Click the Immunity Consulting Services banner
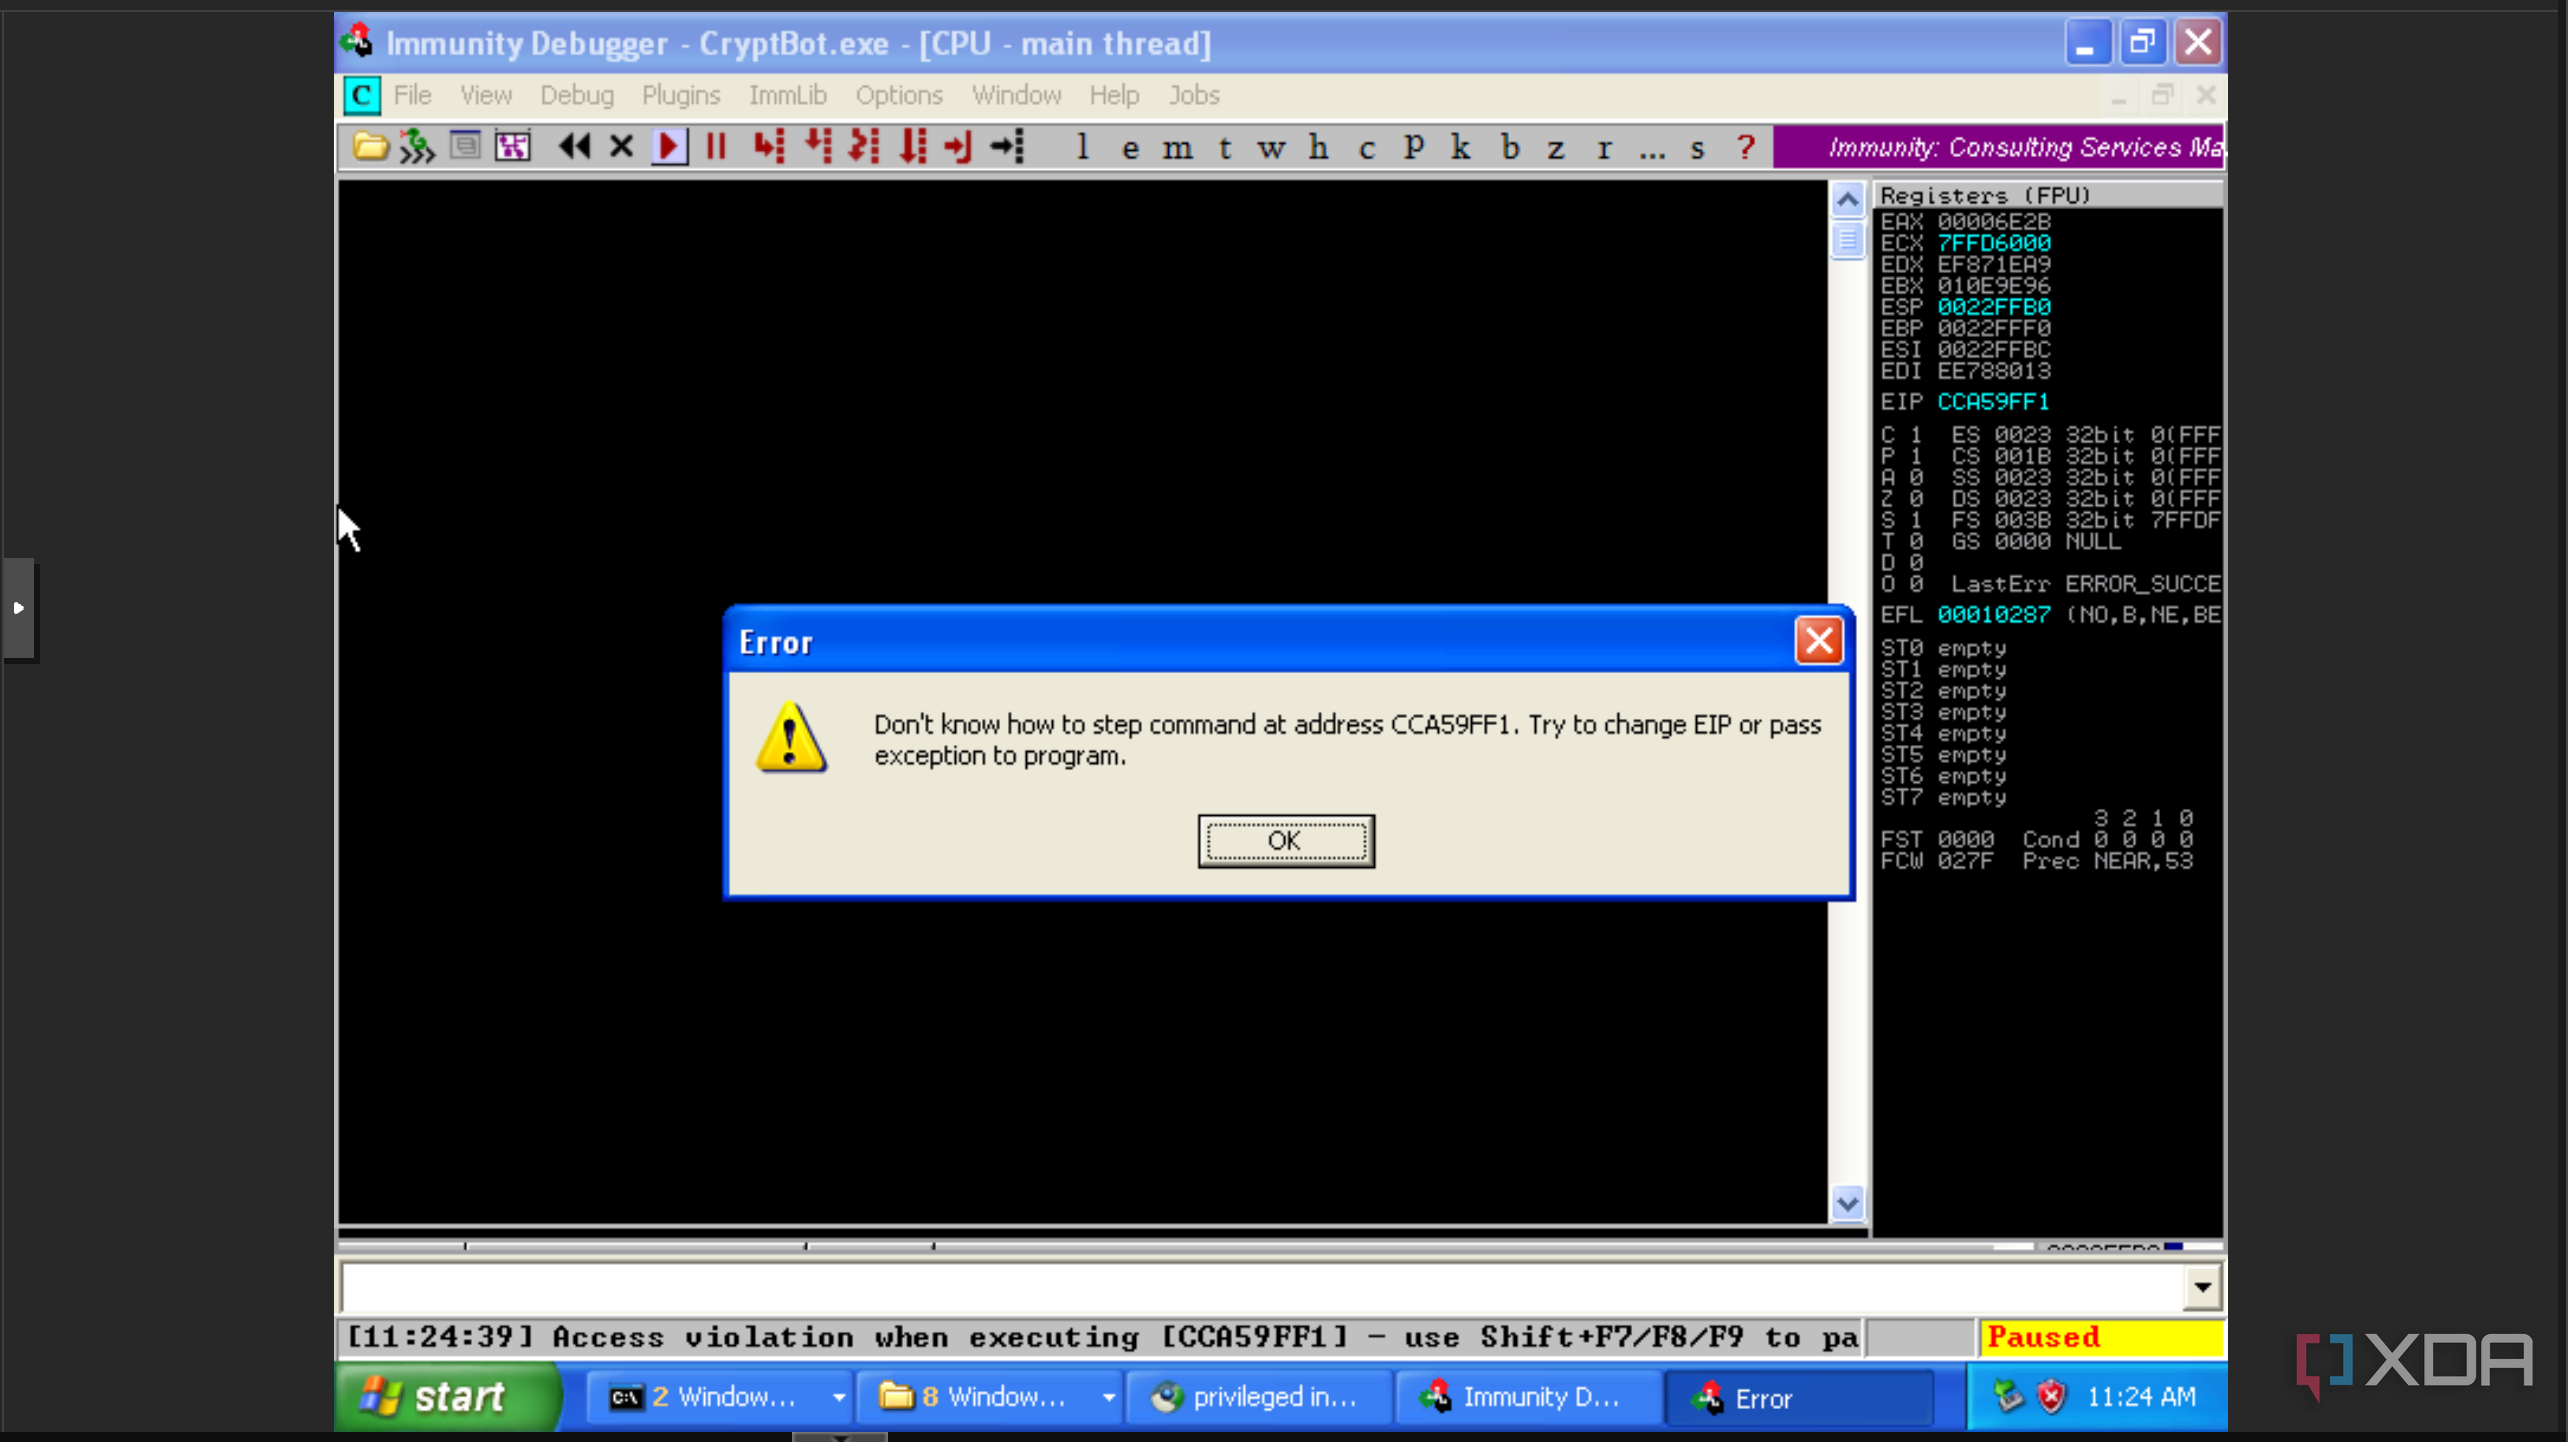 click(1998, 147)
